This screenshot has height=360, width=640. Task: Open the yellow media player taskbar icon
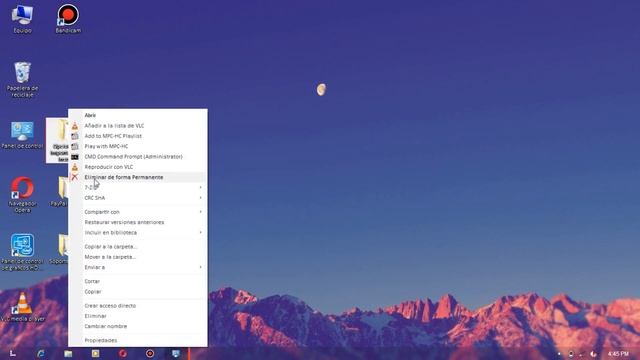tap(95, 353)
